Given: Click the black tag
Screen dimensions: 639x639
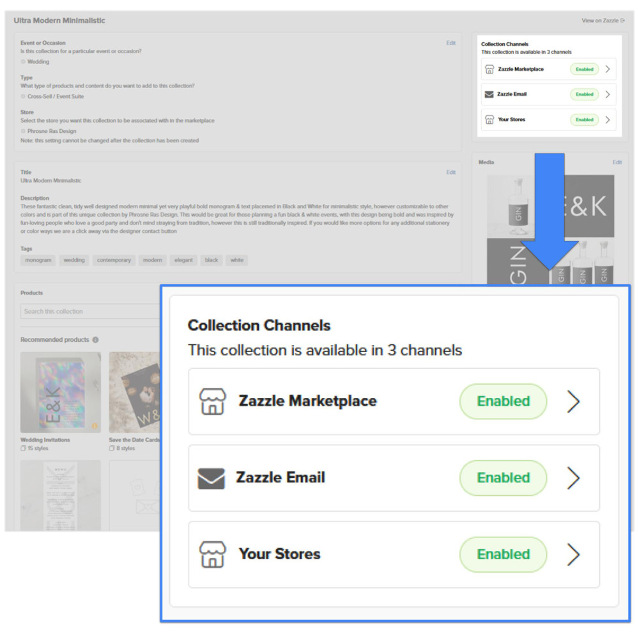Looking at the screenshot, I should pyautogui.click(x=211, y=260).
